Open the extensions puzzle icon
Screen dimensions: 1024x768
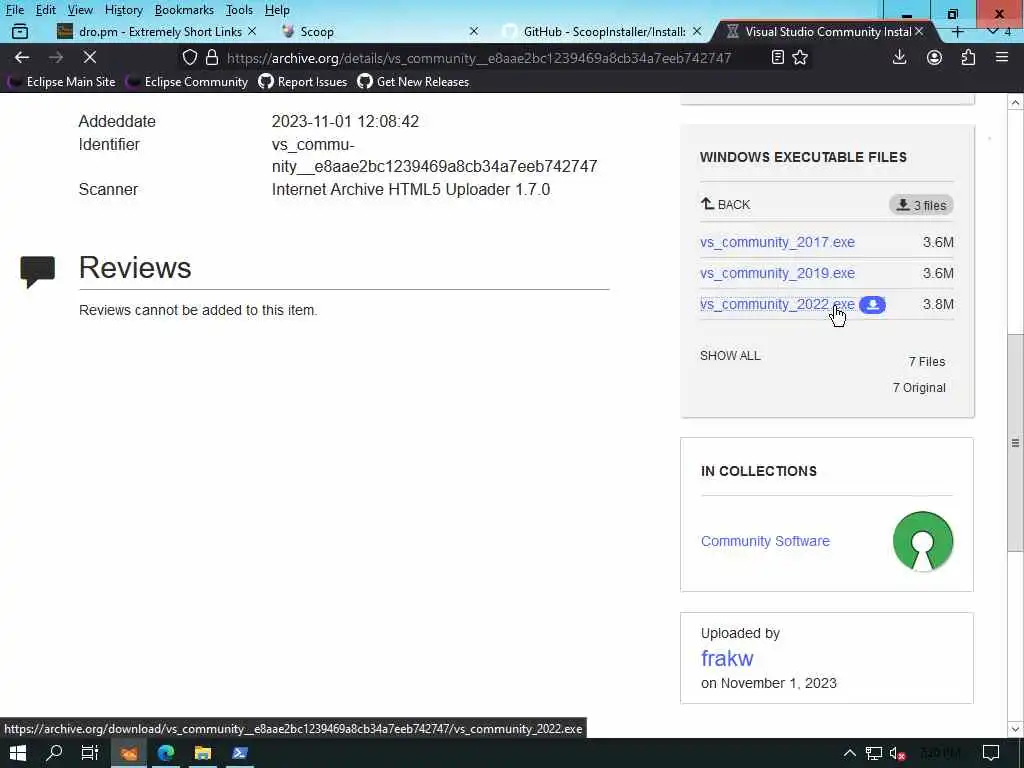968,57
